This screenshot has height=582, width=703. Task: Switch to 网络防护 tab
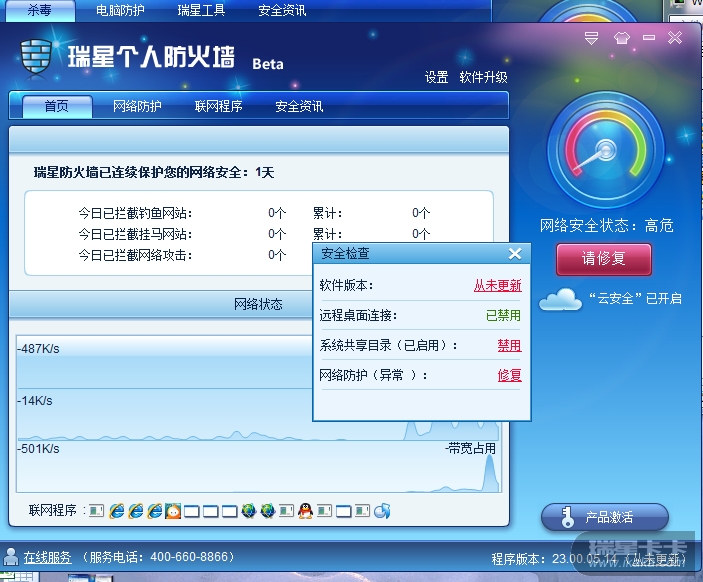(137, 107)
